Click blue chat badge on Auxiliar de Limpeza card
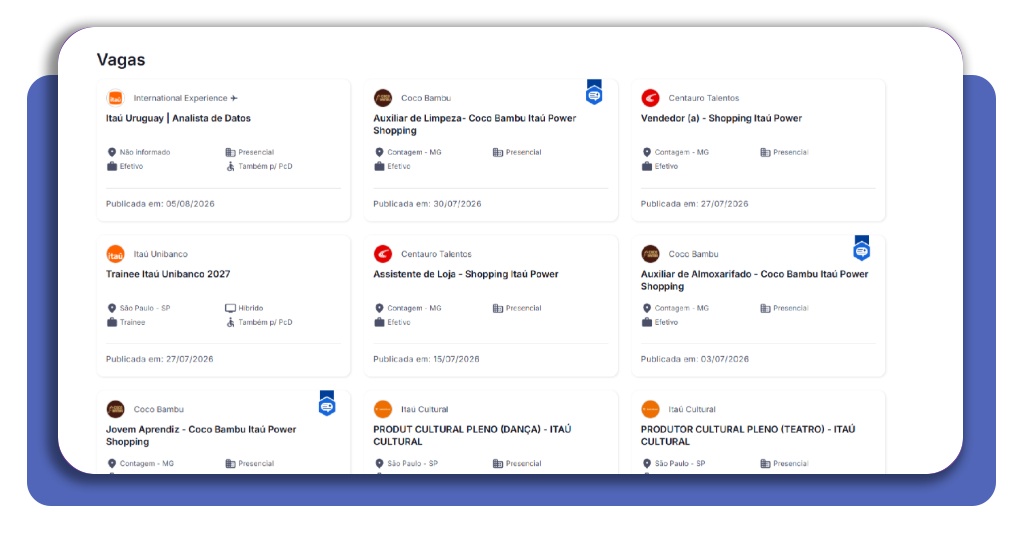The image size is (1024, 536). pos(594,92)
